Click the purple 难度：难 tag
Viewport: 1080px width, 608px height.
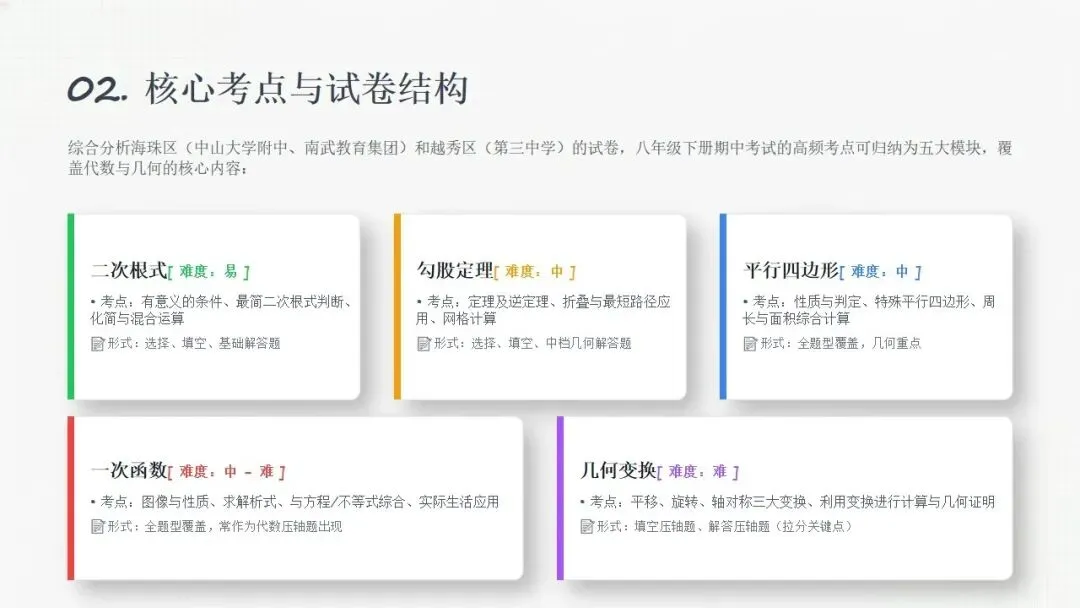click(698, 472)
